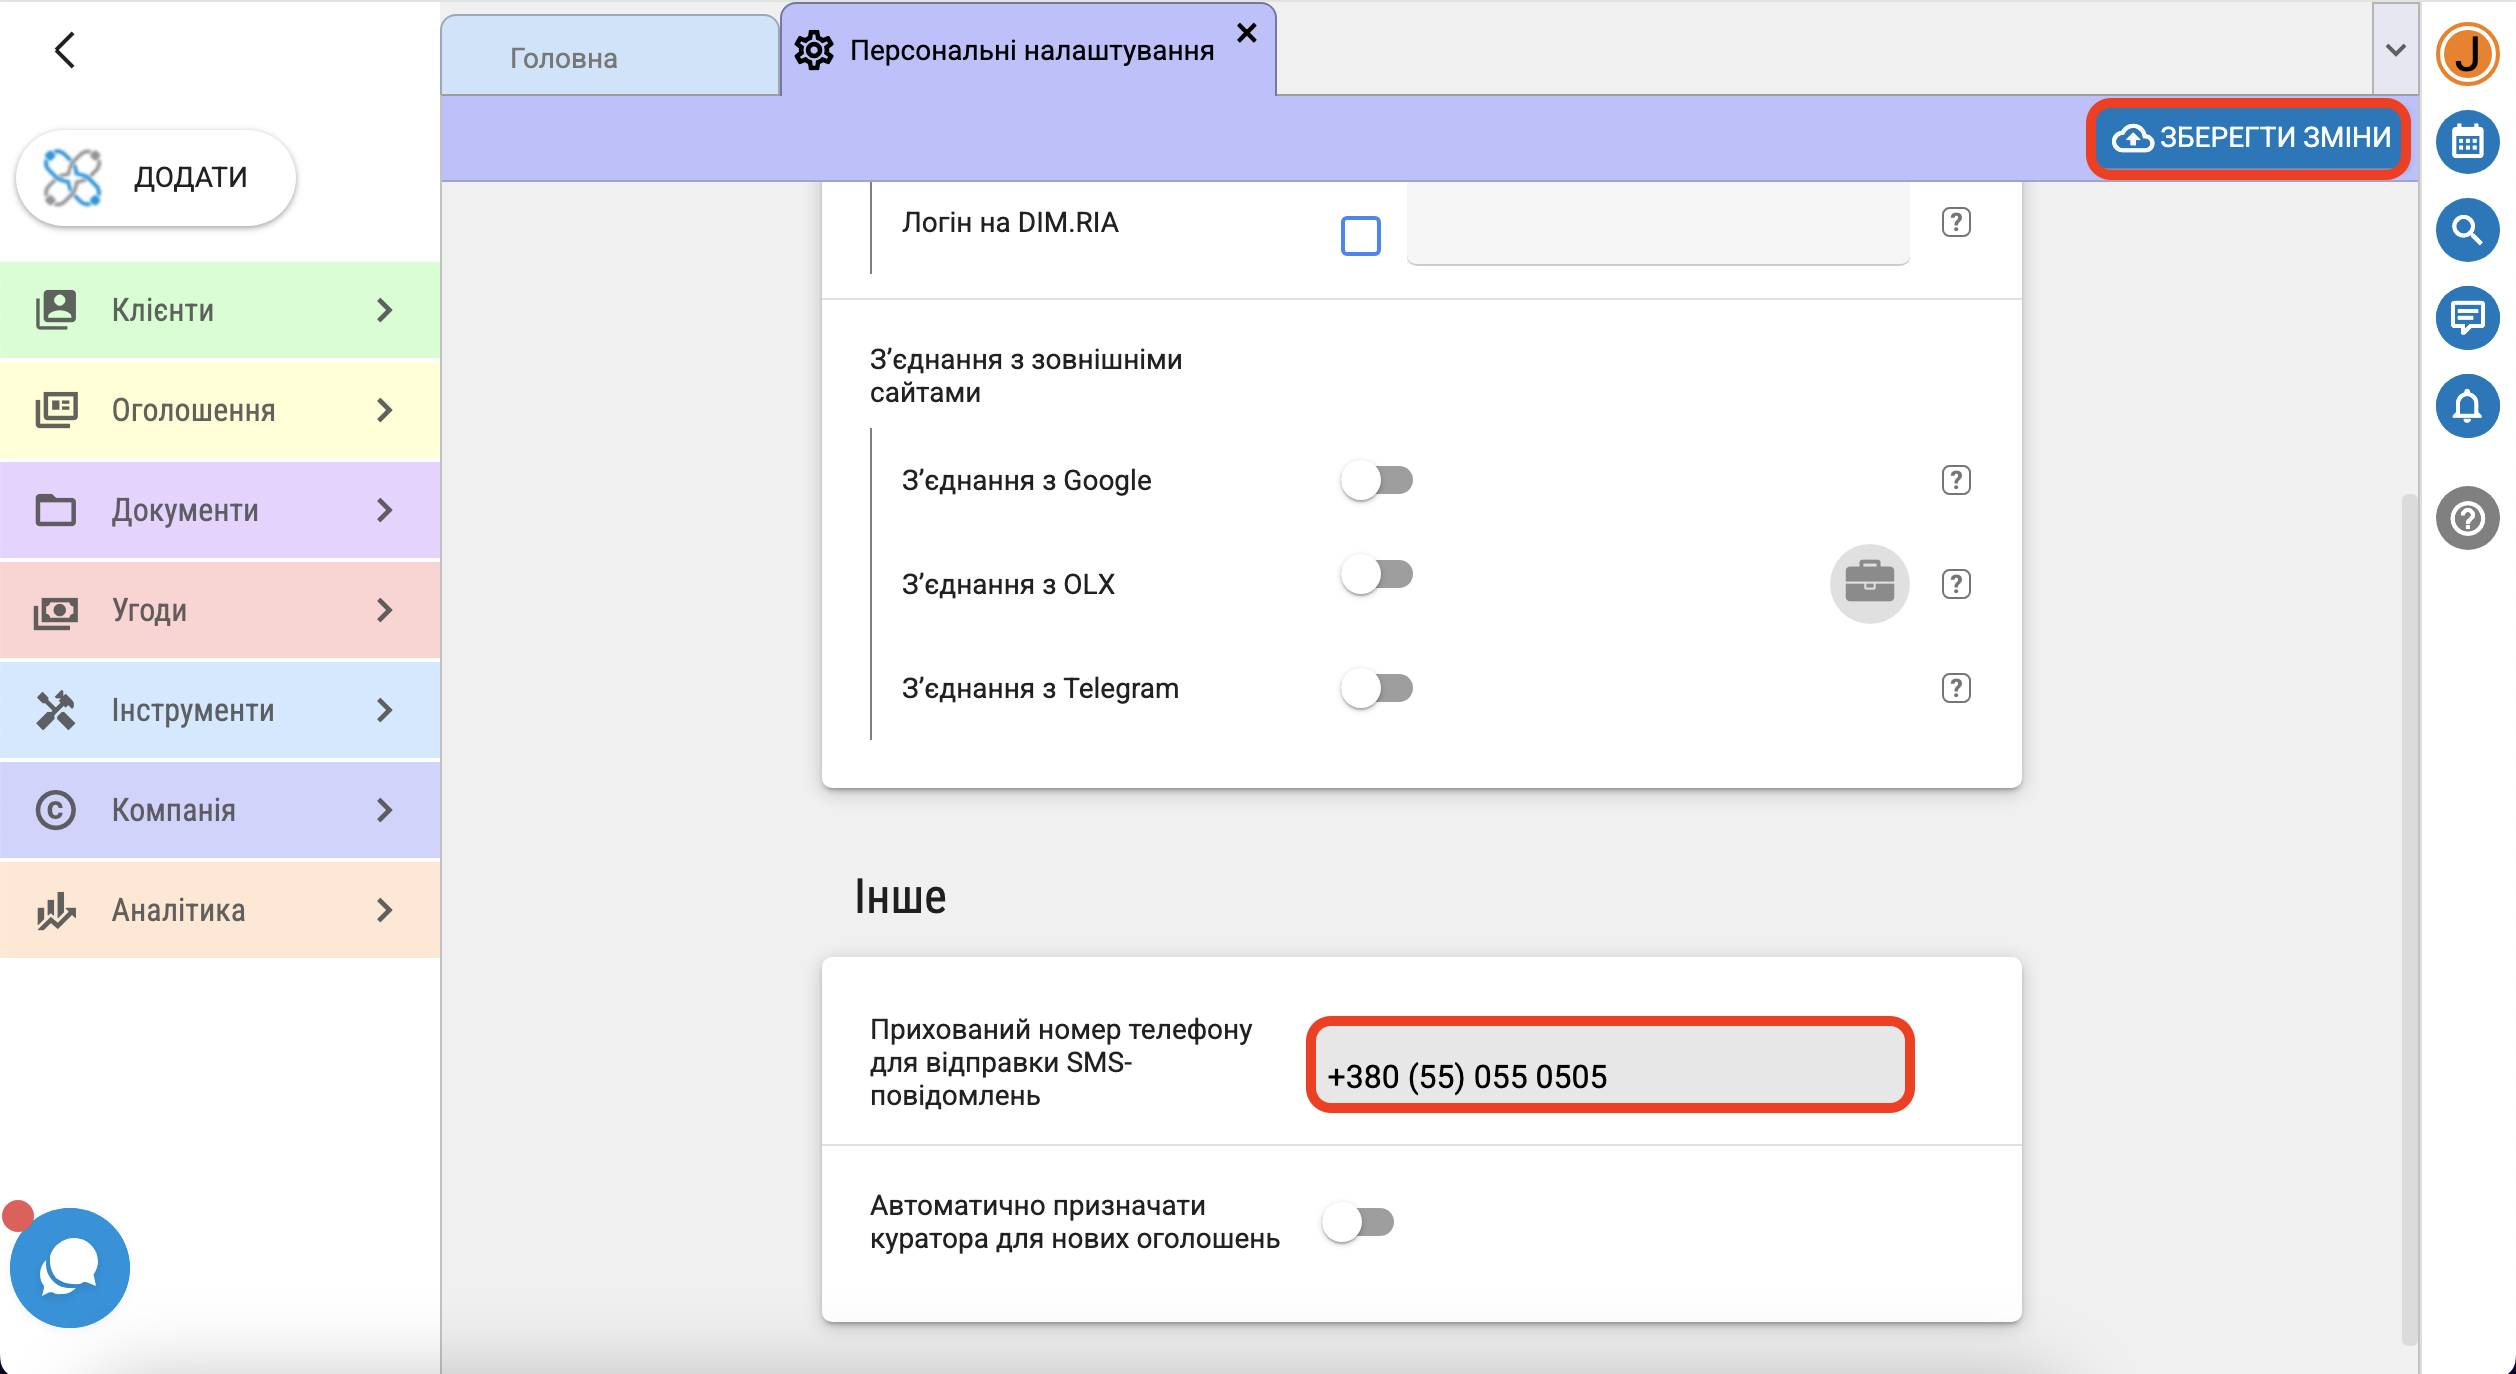This screenshot has width=2516, height=1374.
Task: Click the blue search magnifier icon
Action: tap(2467, 230)
